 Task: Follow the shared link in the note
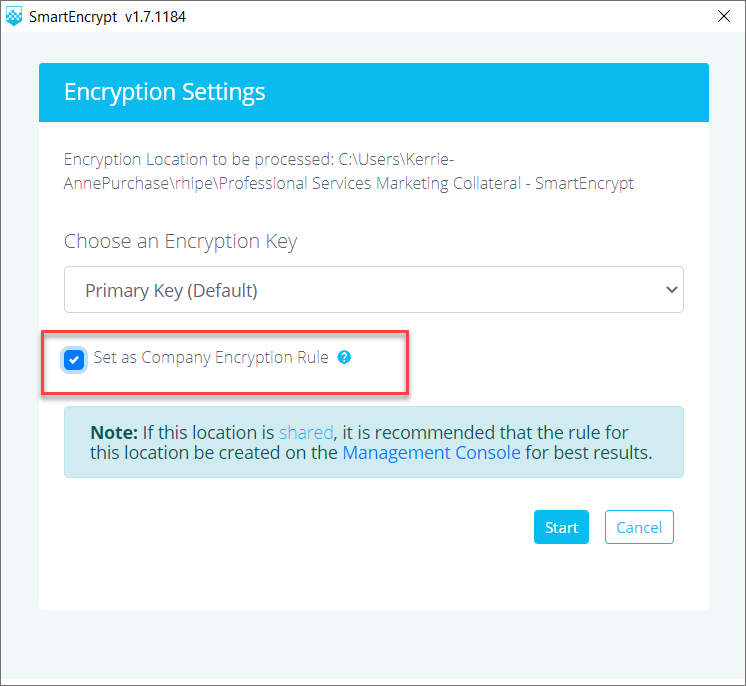click(306, 432)
